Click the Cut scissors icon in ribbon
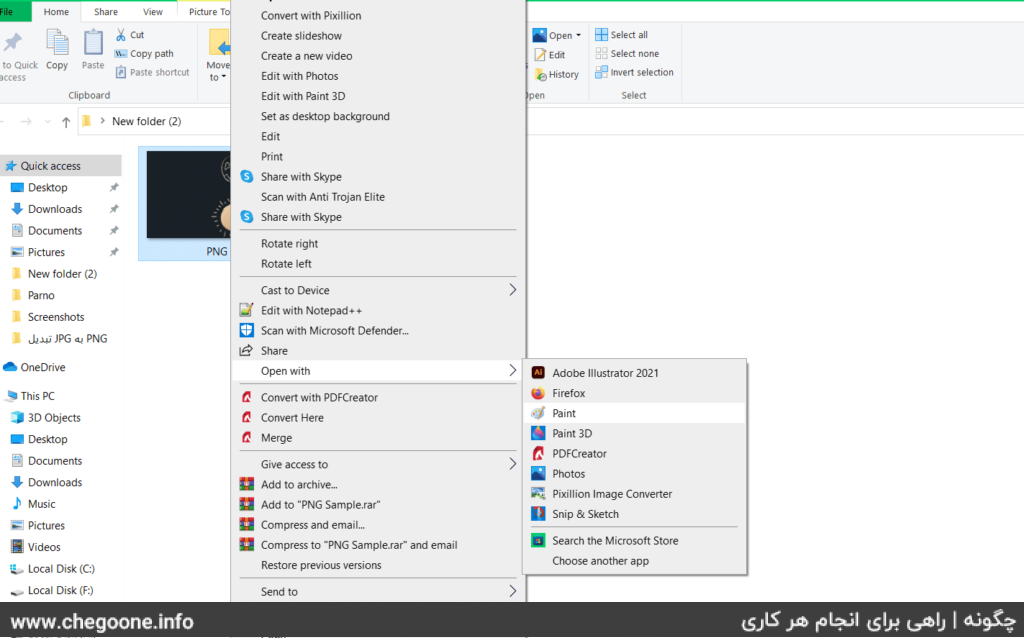Screen dimensions: 1024x638 pos(121,35)
